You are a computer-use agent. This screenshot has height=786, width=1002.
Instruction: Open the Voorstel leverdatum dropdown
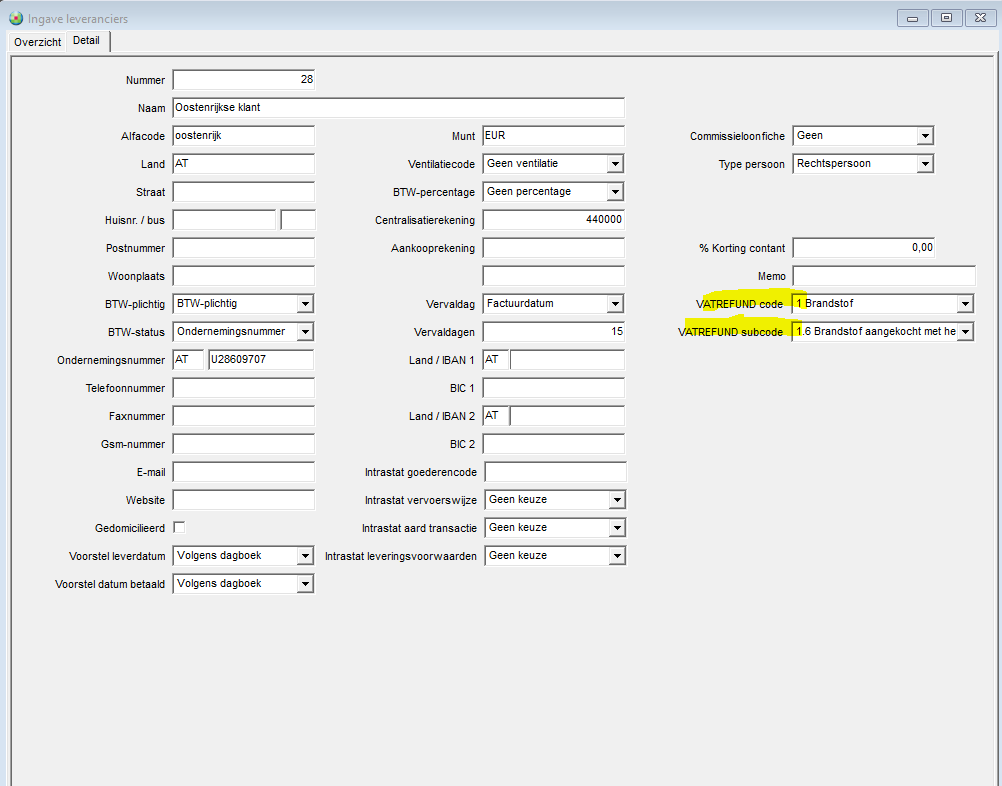[305, 556]
